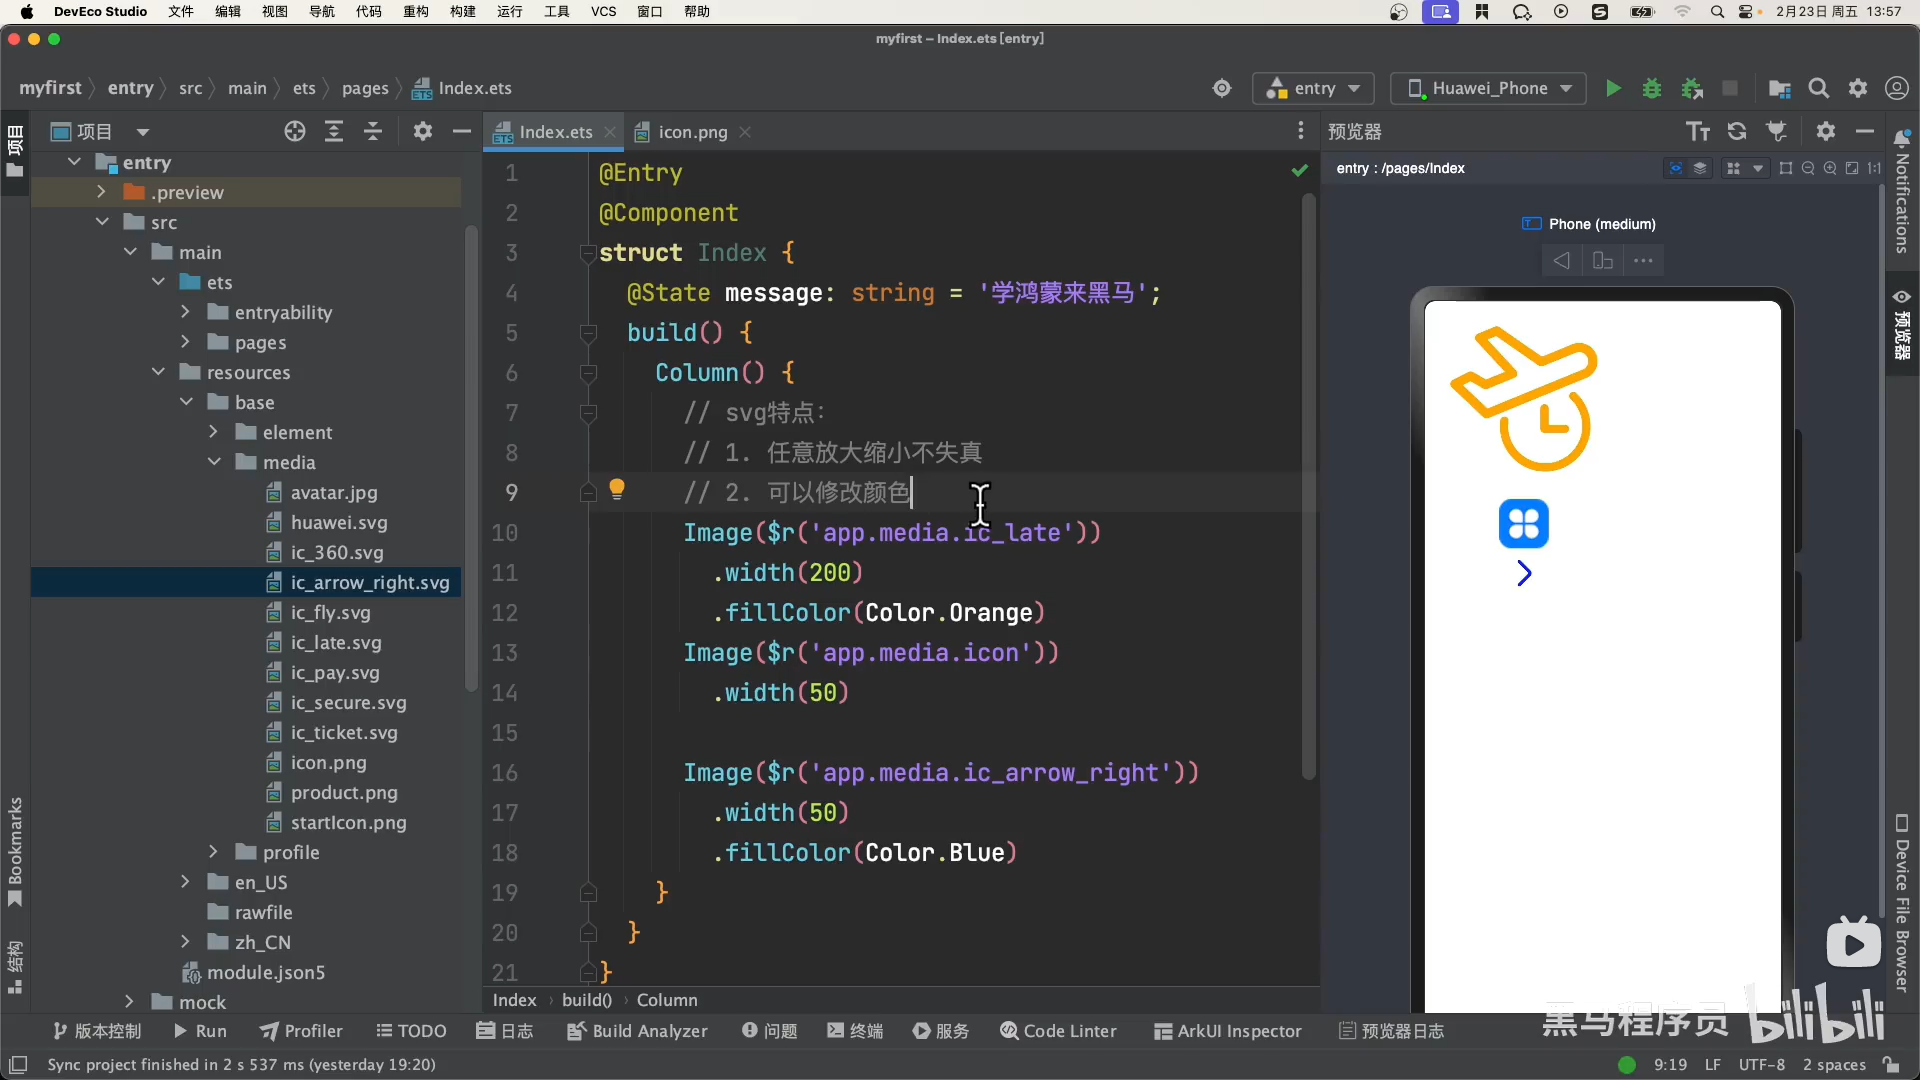Click the previewer plug icon
The height and width of the screenshot is (1080, 1920).
click(1777, 131)
